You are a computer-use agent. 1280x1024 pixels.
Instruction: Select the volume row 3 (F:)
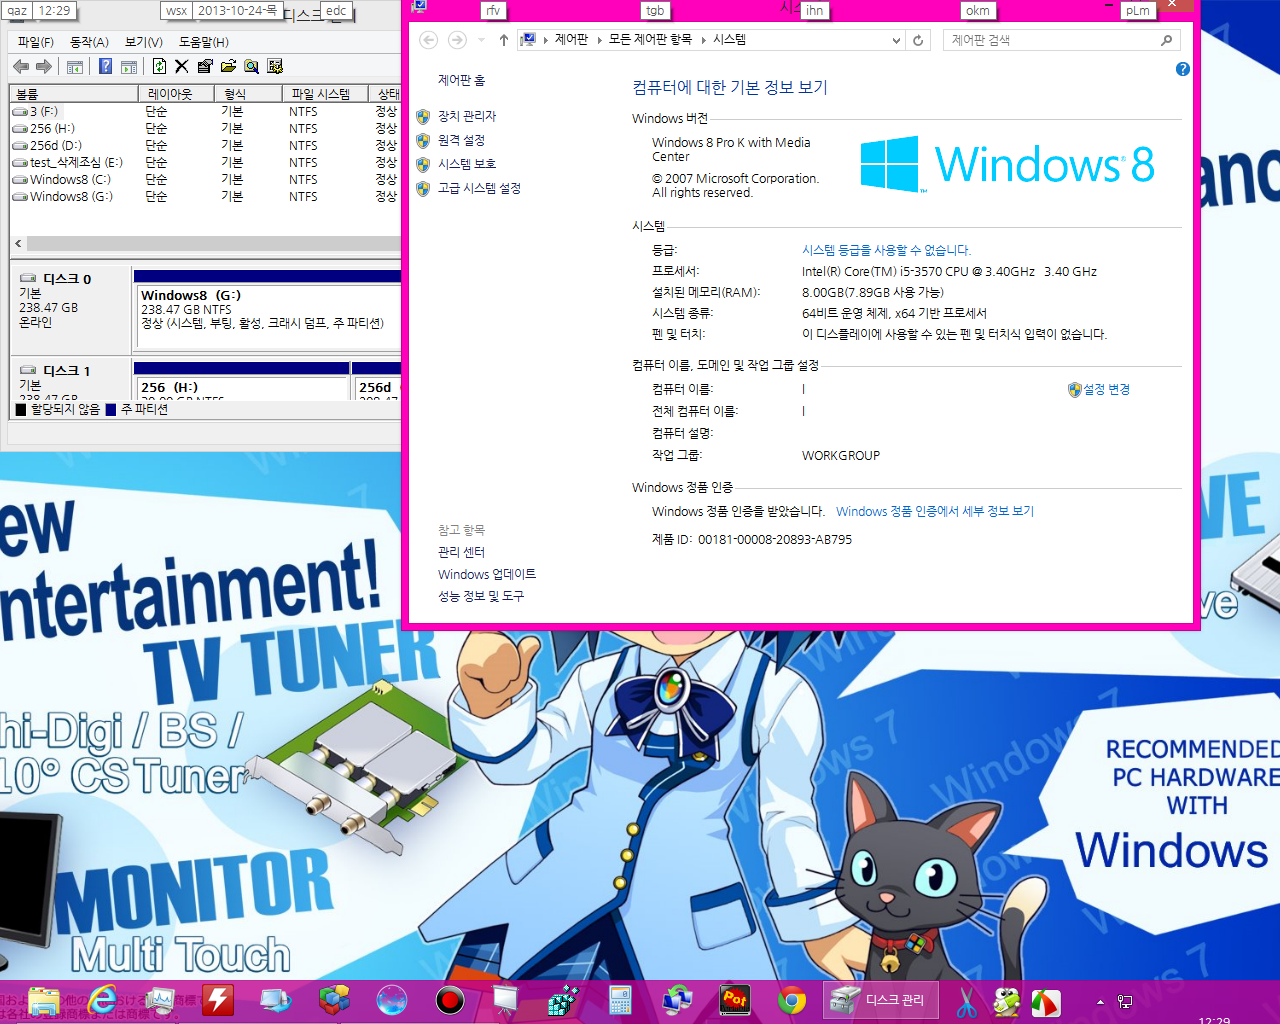(x=206, y=112)
